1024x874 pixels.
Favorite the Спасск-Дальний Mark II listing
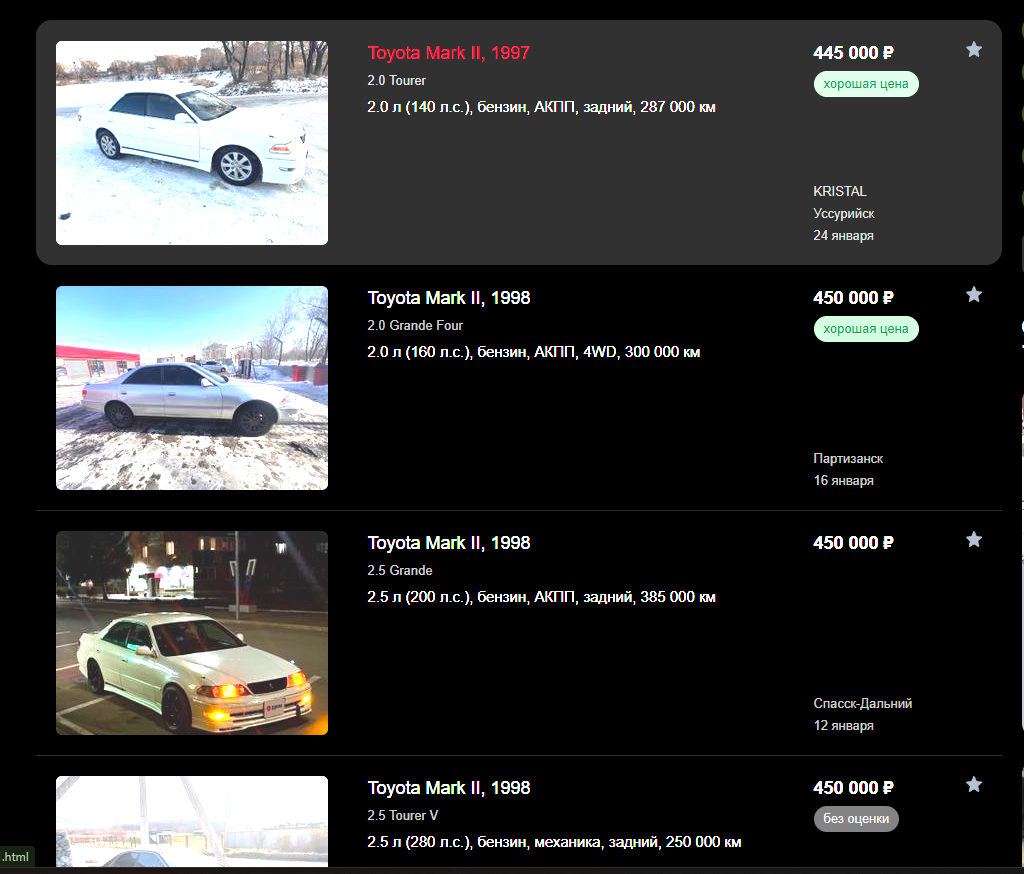tap(974, 540)
